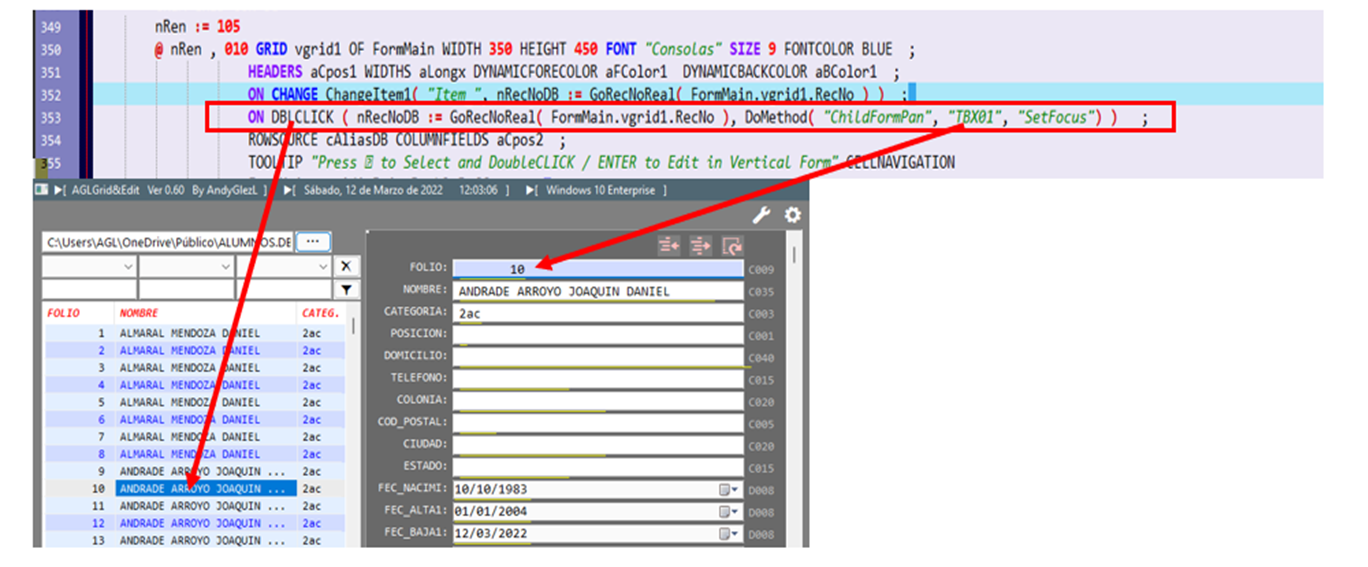The image size is (1368, 567).
Task: Click the middle pink list-arrow form icon
Action: tap(701, 245)
